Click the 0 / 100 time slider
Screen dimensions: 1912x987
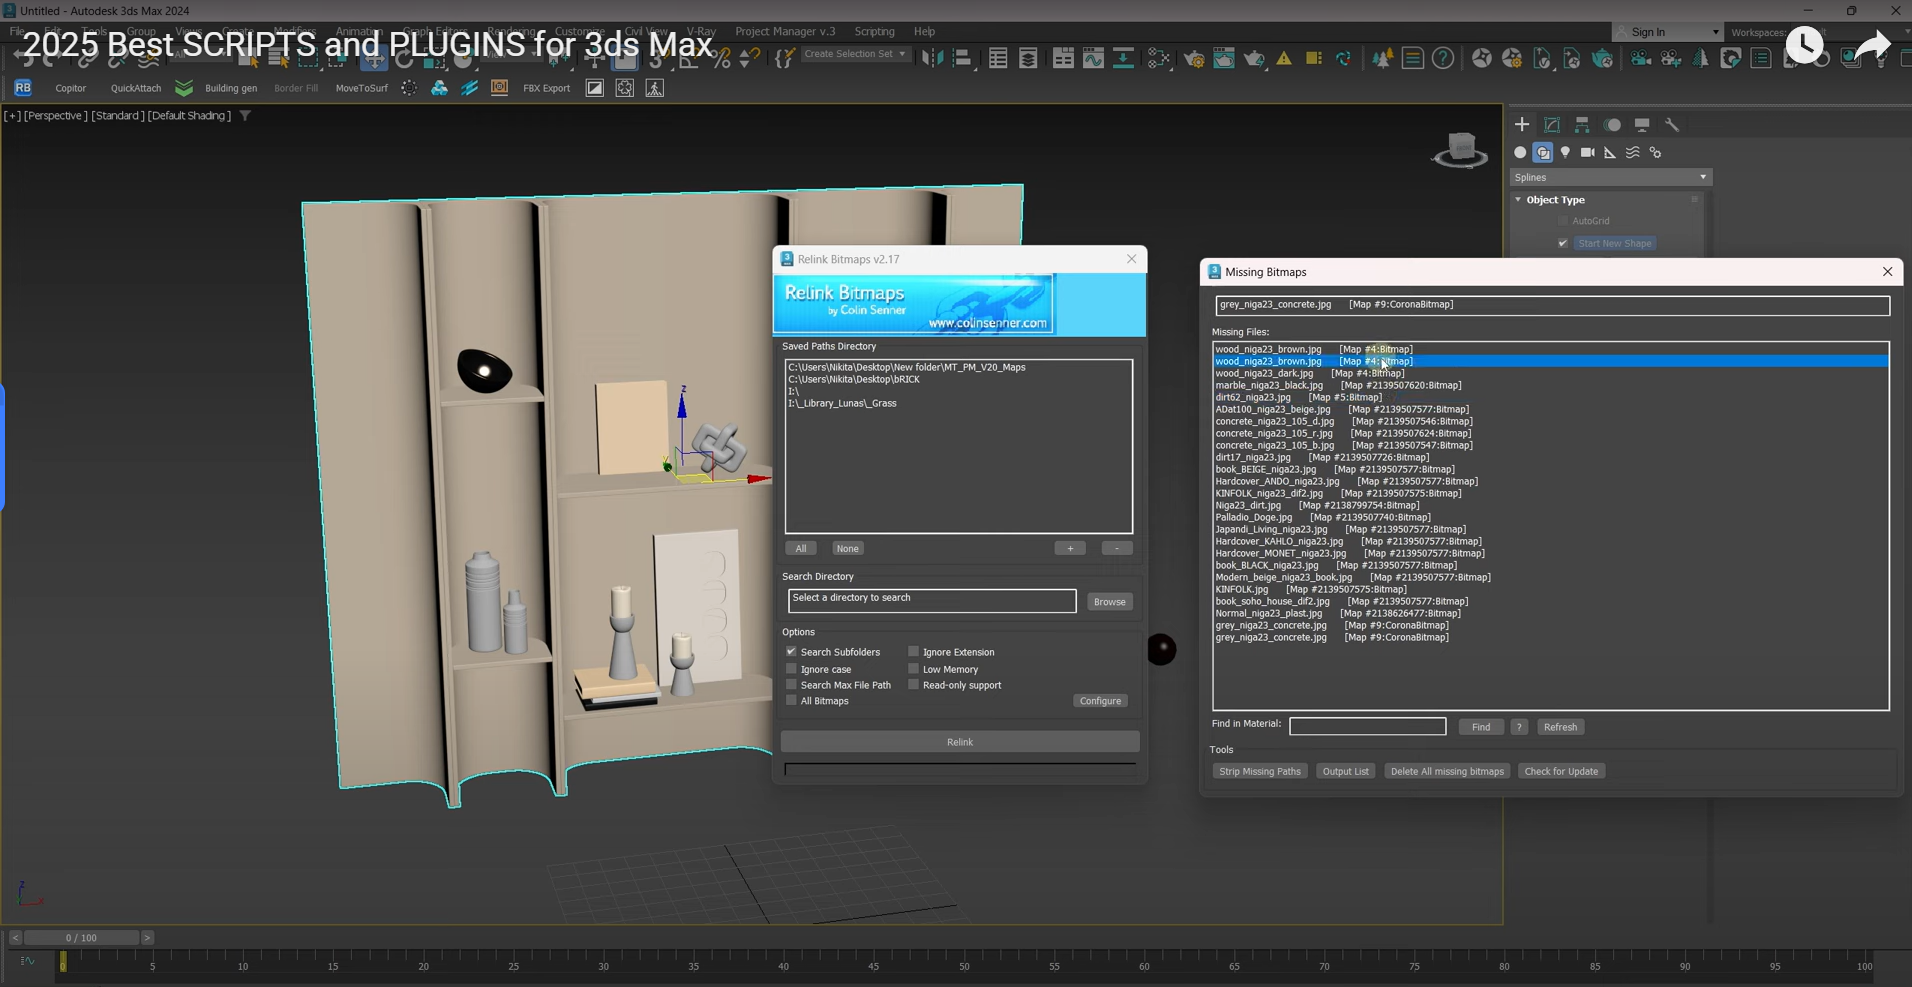81,938
